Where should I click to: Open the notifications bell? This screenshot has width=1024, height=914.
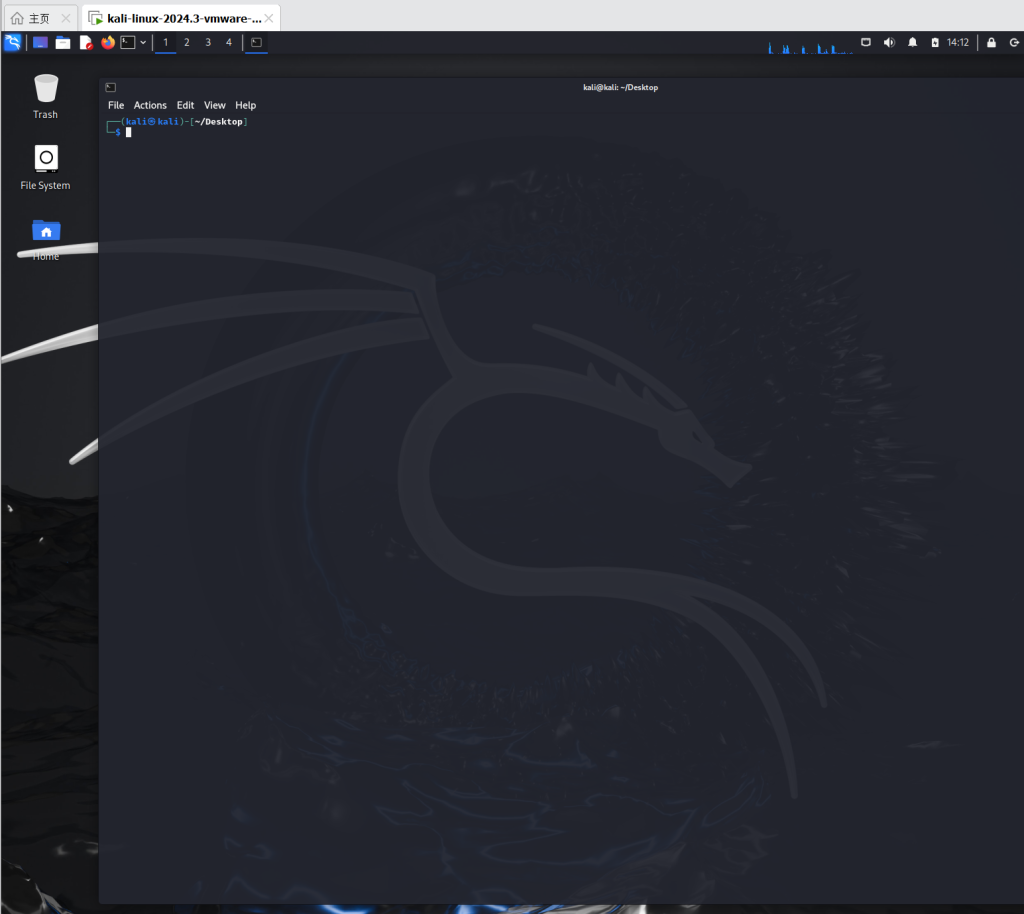[912, 42]
